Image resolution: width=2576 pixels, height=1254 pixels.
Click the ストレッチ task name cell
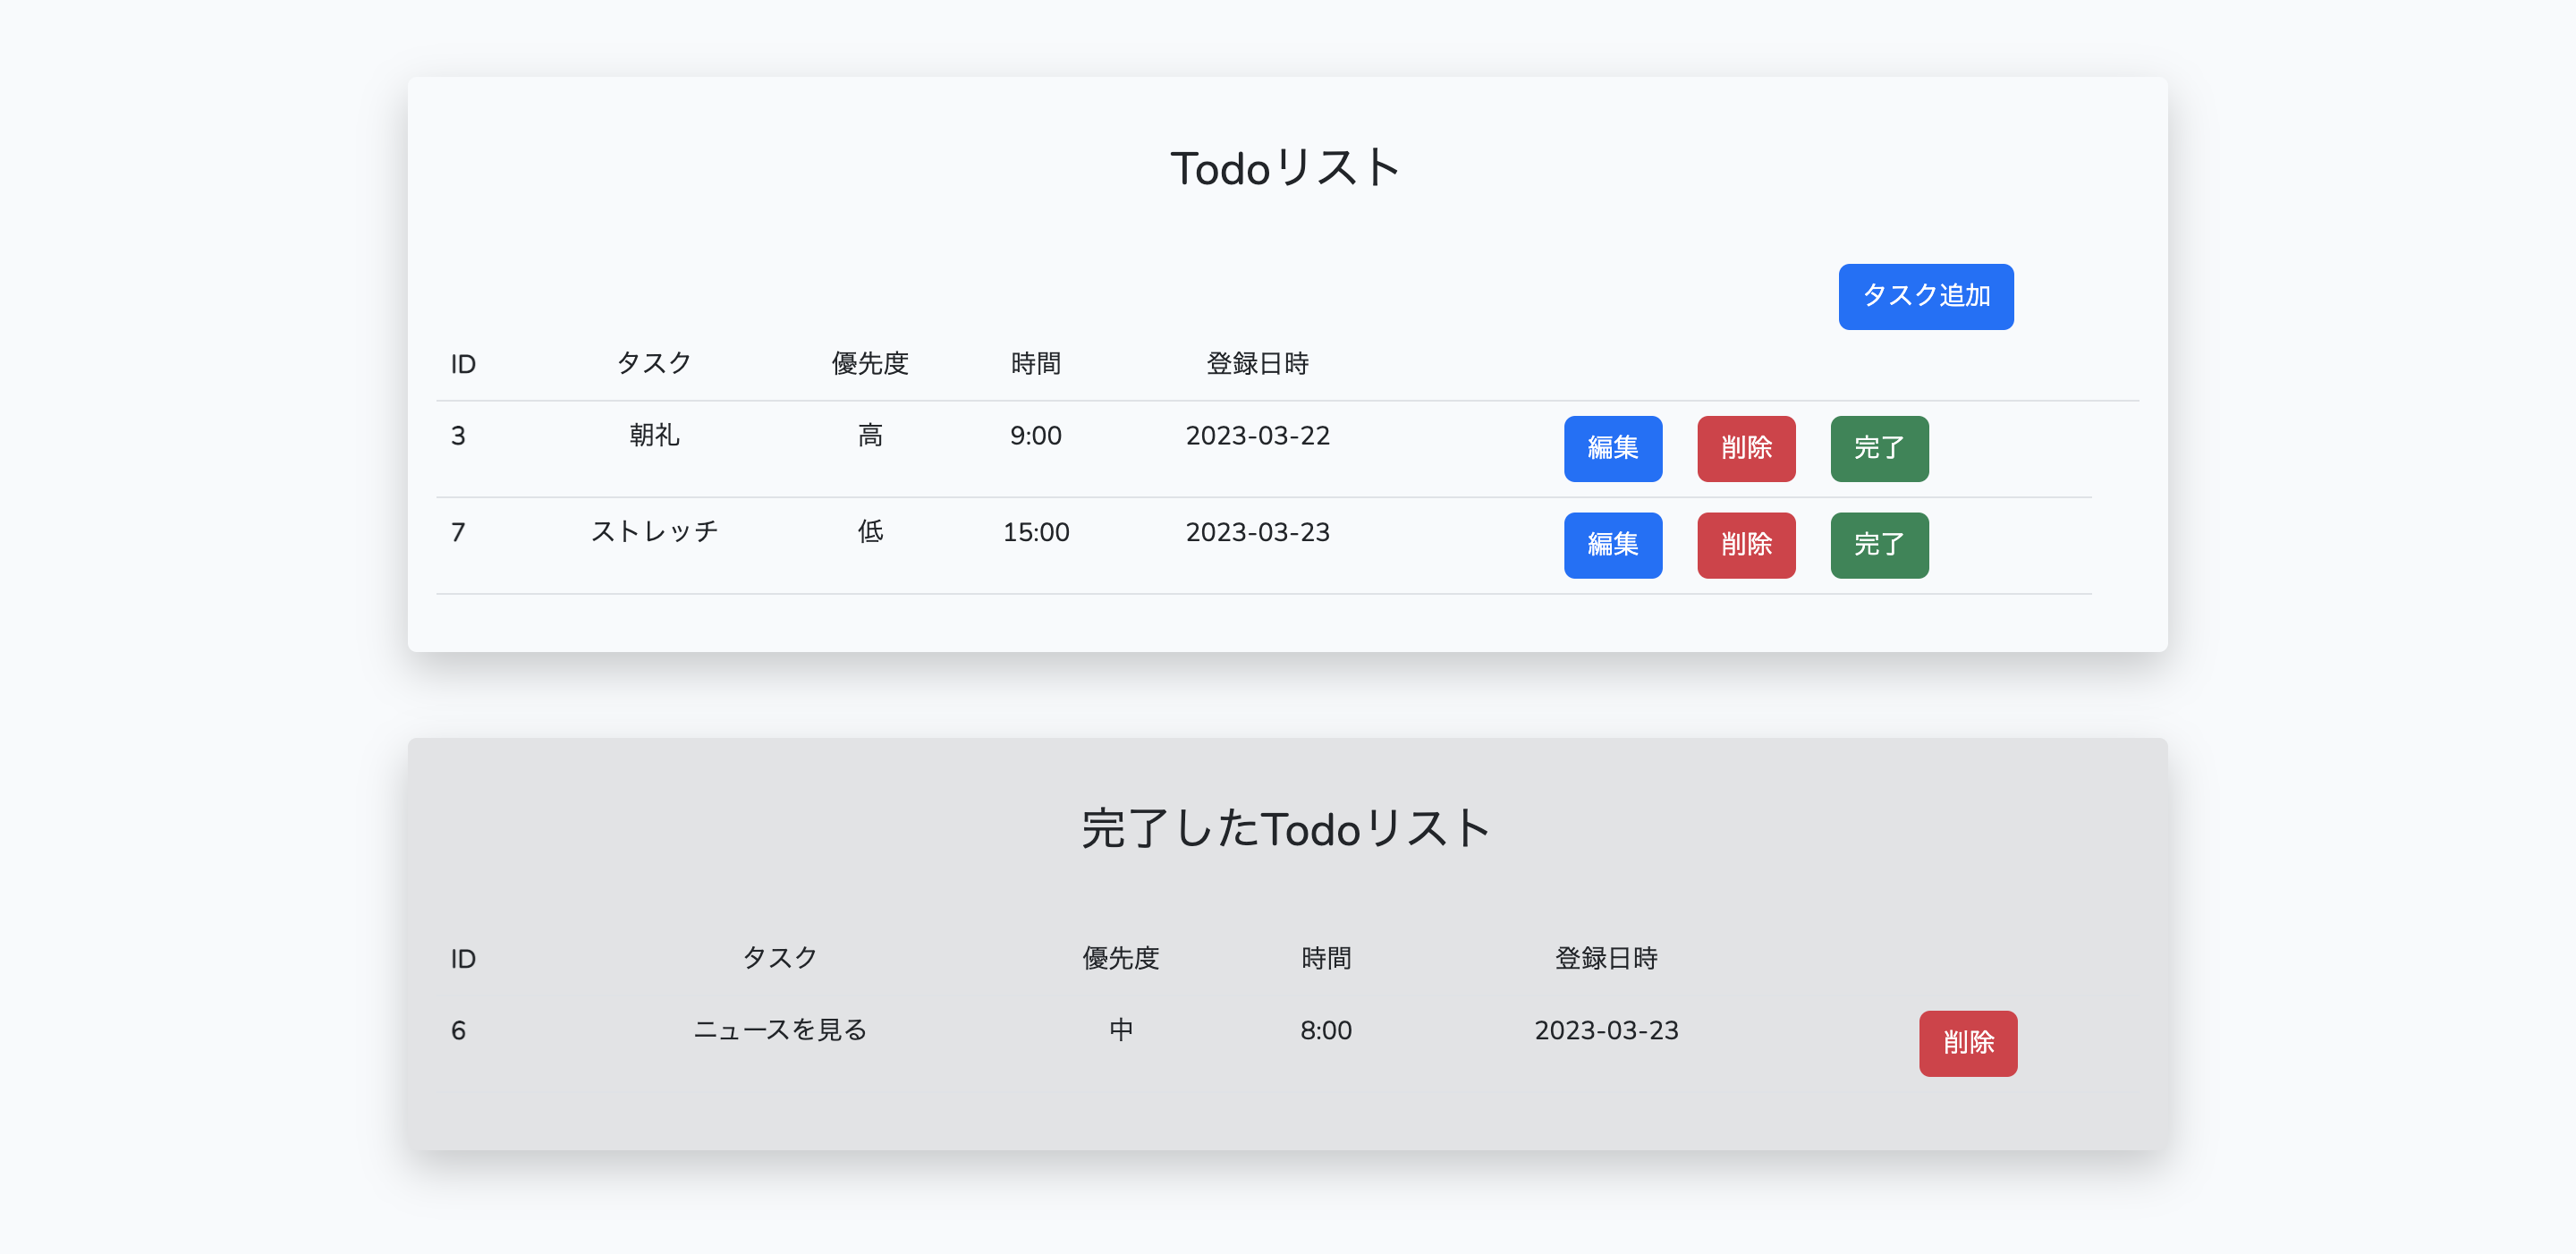pos(654,532)
